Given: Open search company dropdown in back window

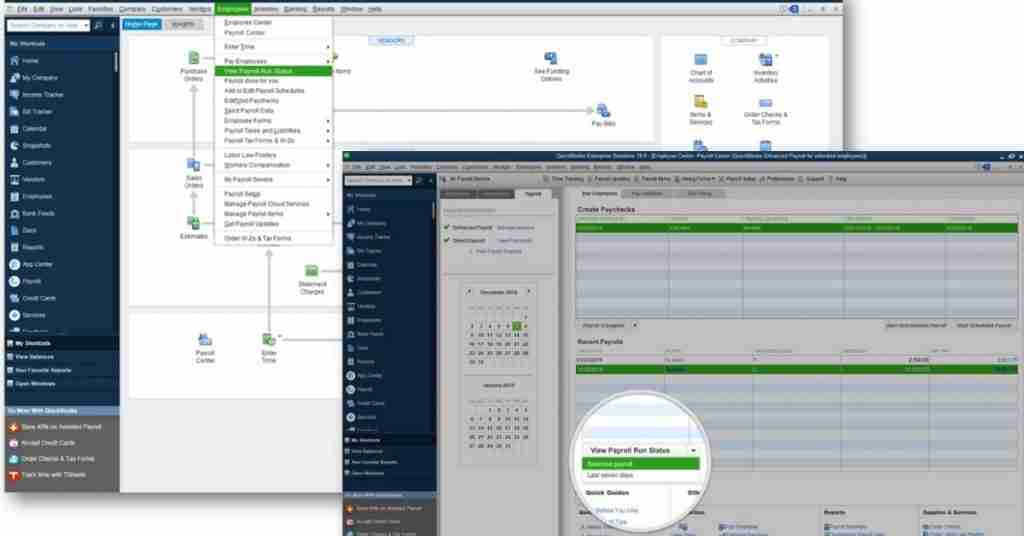Looking at the screenshot, I should pos(86,25).
